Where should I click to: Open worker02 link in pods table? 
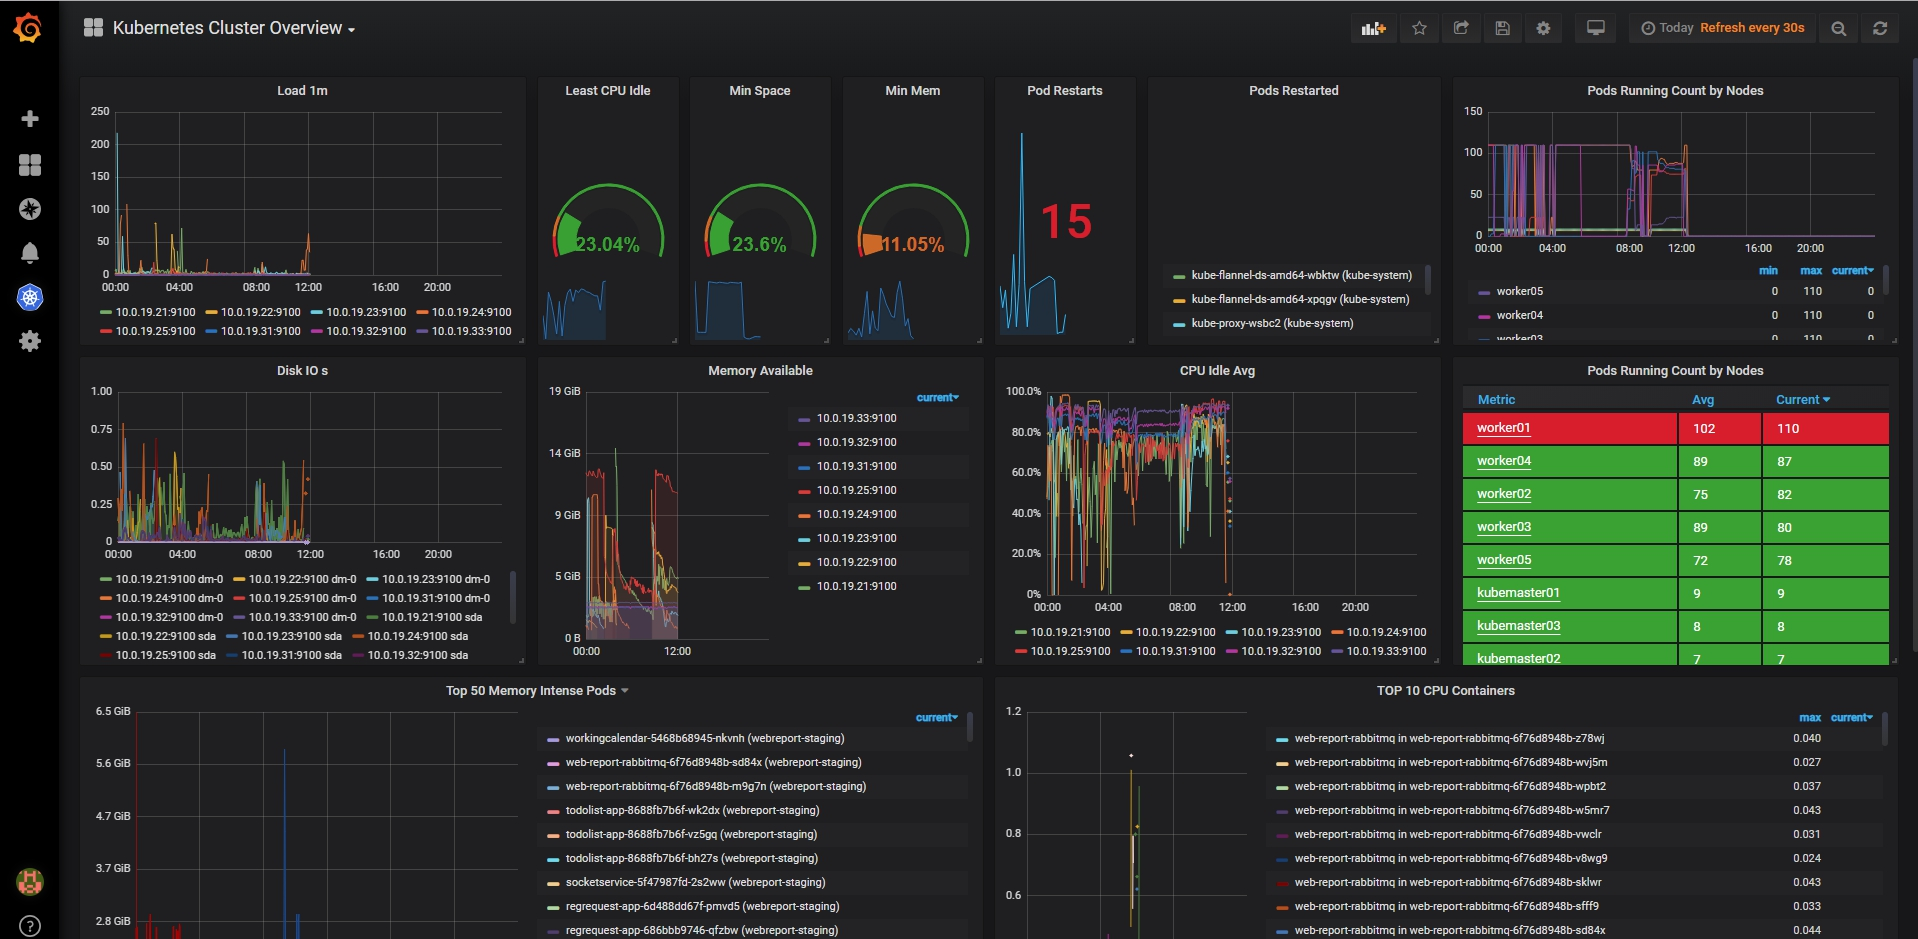click(1503, 494)
